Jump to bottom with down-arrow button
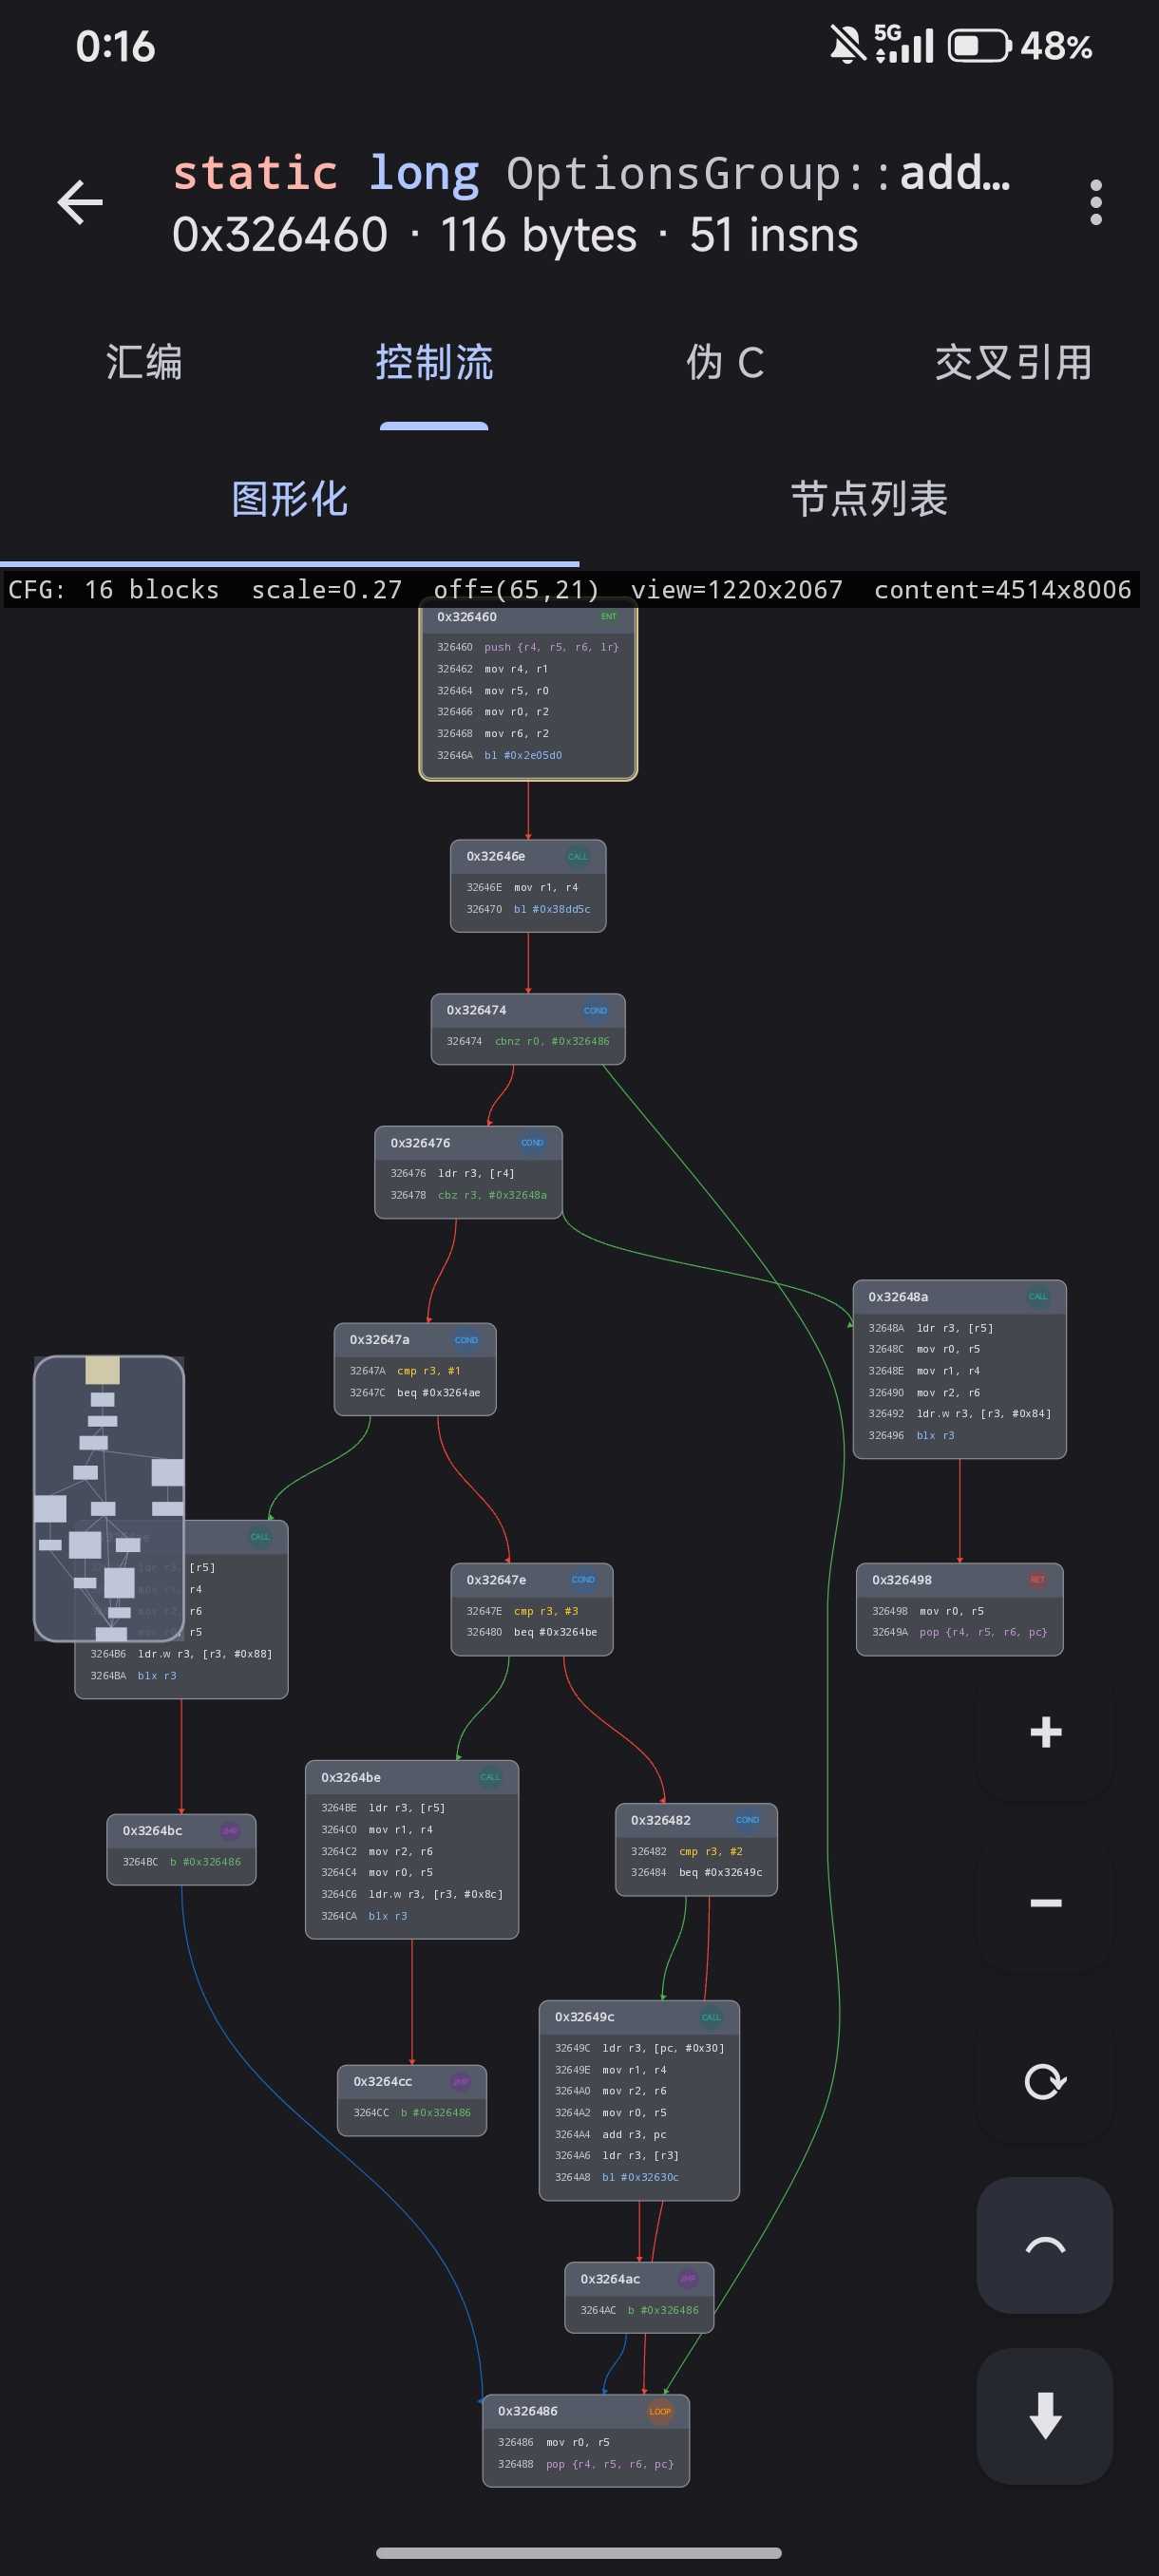1159x2576 pixels. (x=1045, y=2416)
